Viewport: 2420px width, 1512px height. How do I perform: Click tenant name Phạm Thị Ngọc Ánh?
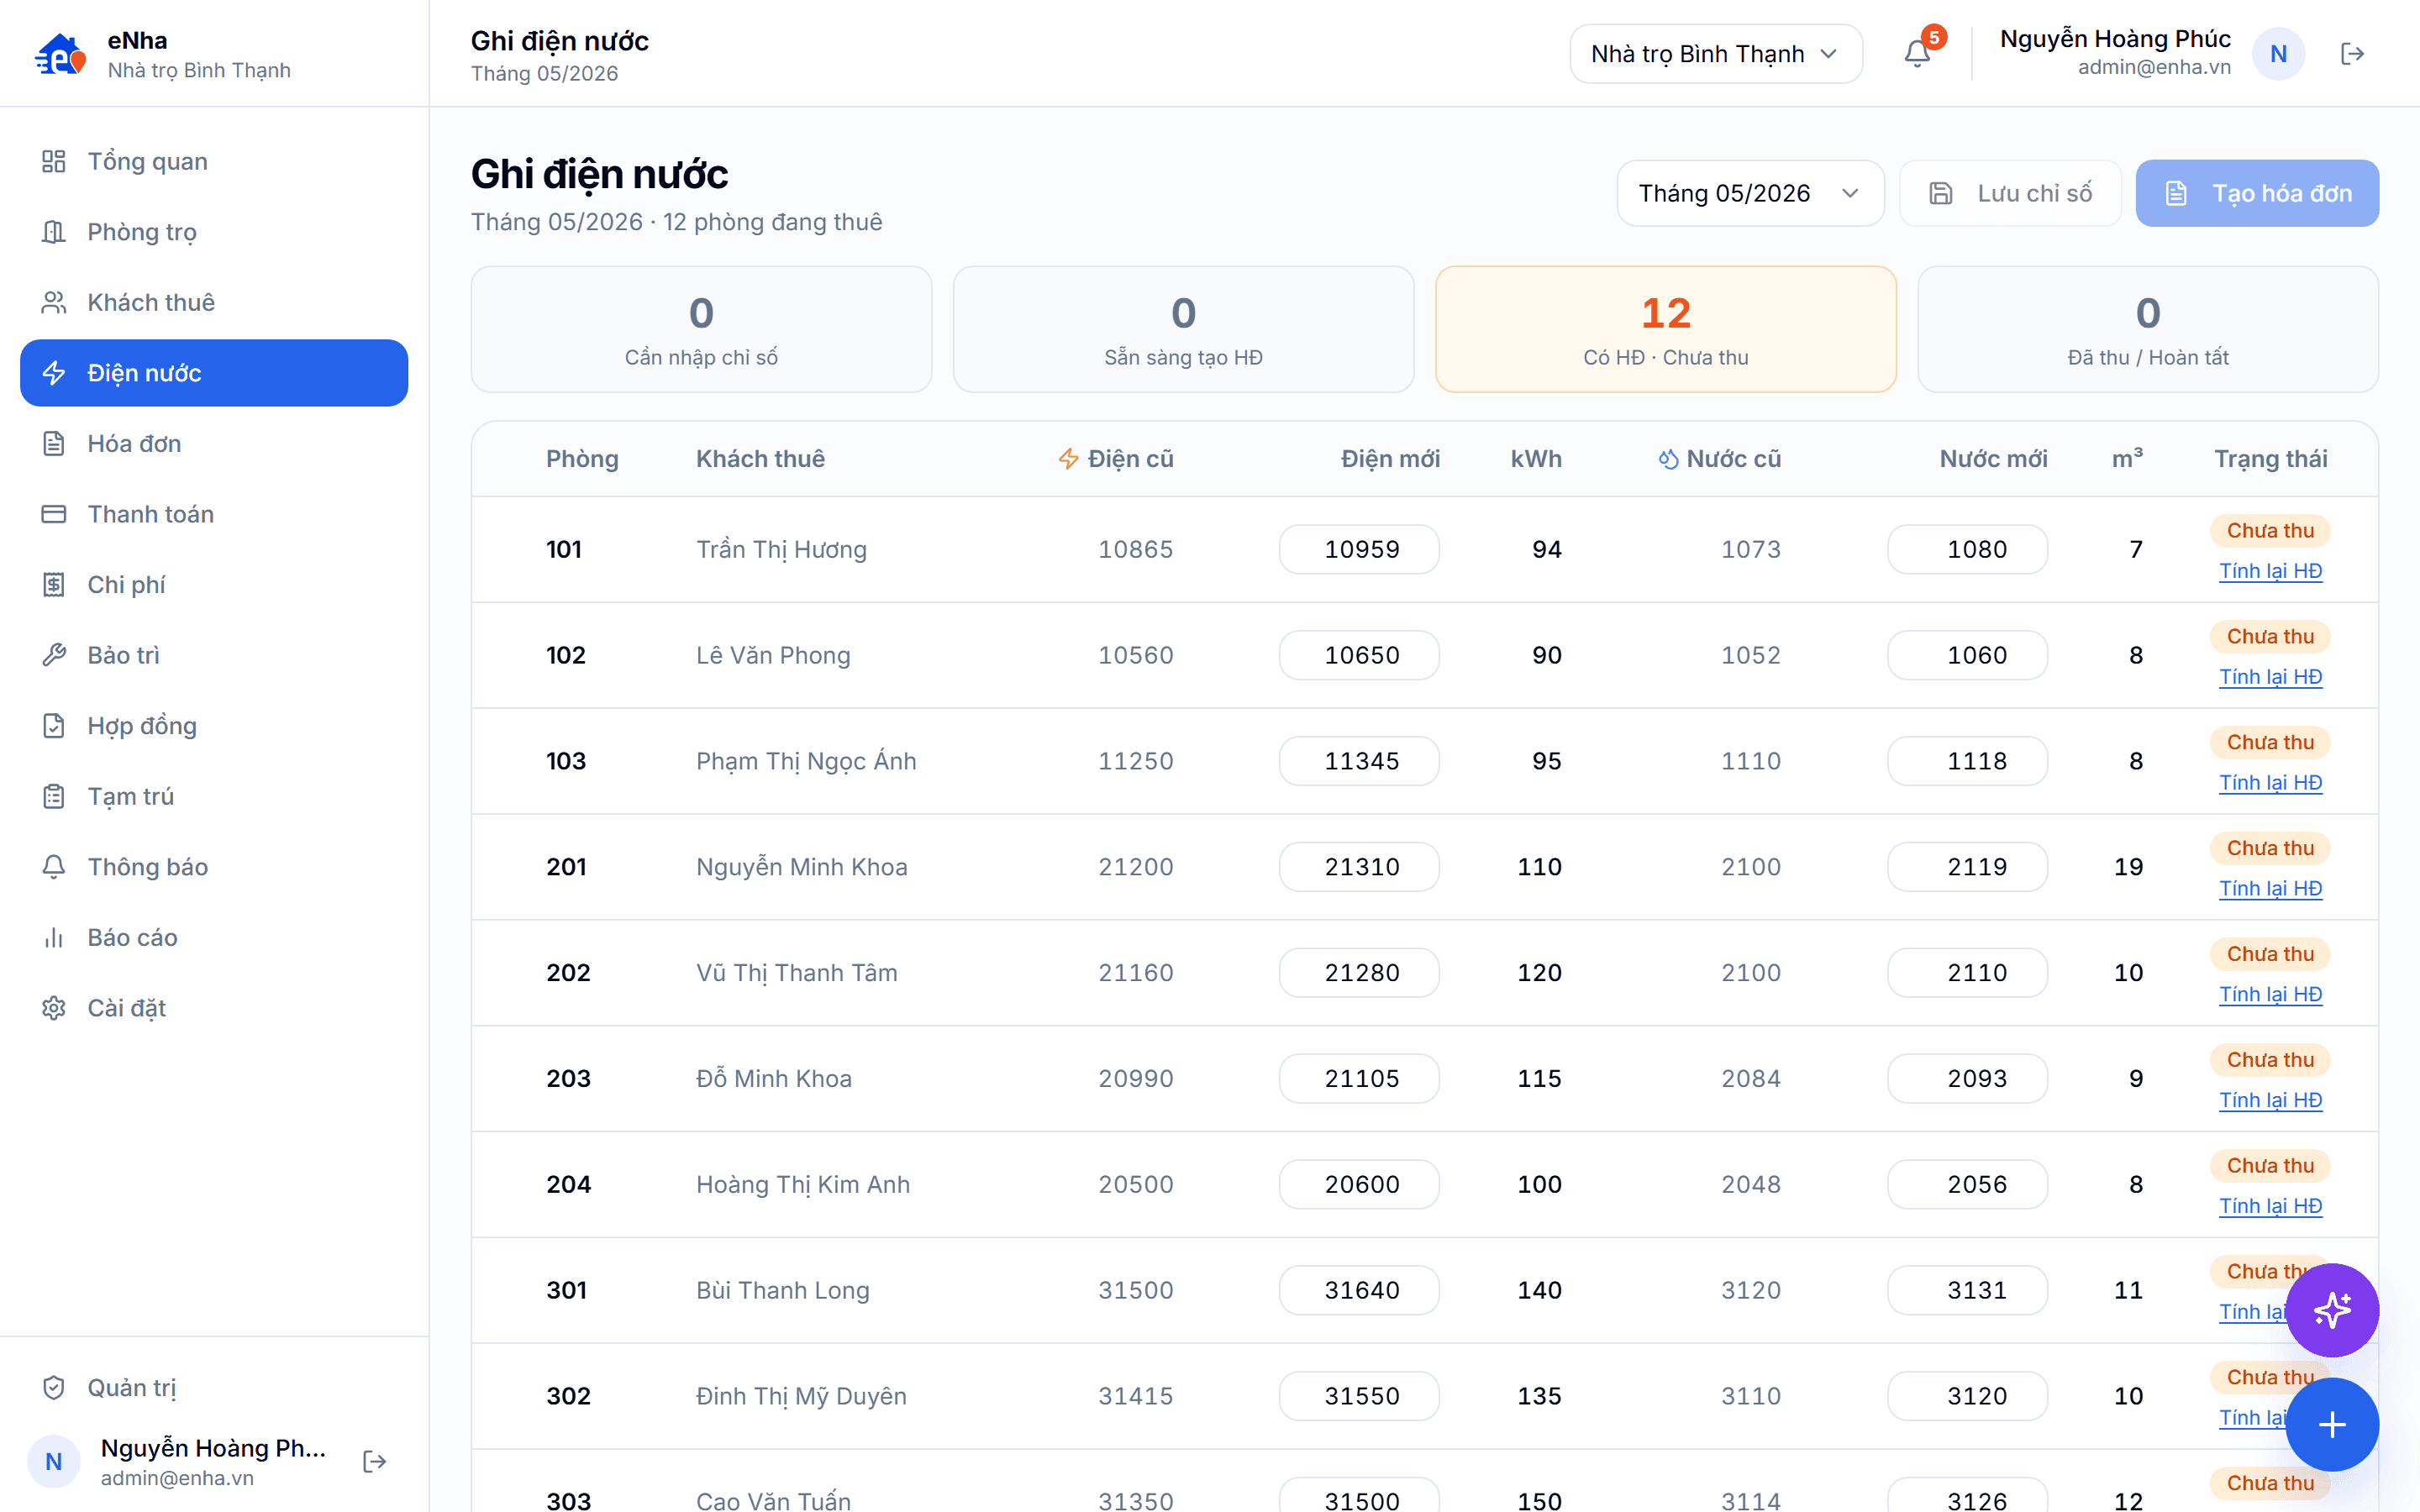coord(806,761)
